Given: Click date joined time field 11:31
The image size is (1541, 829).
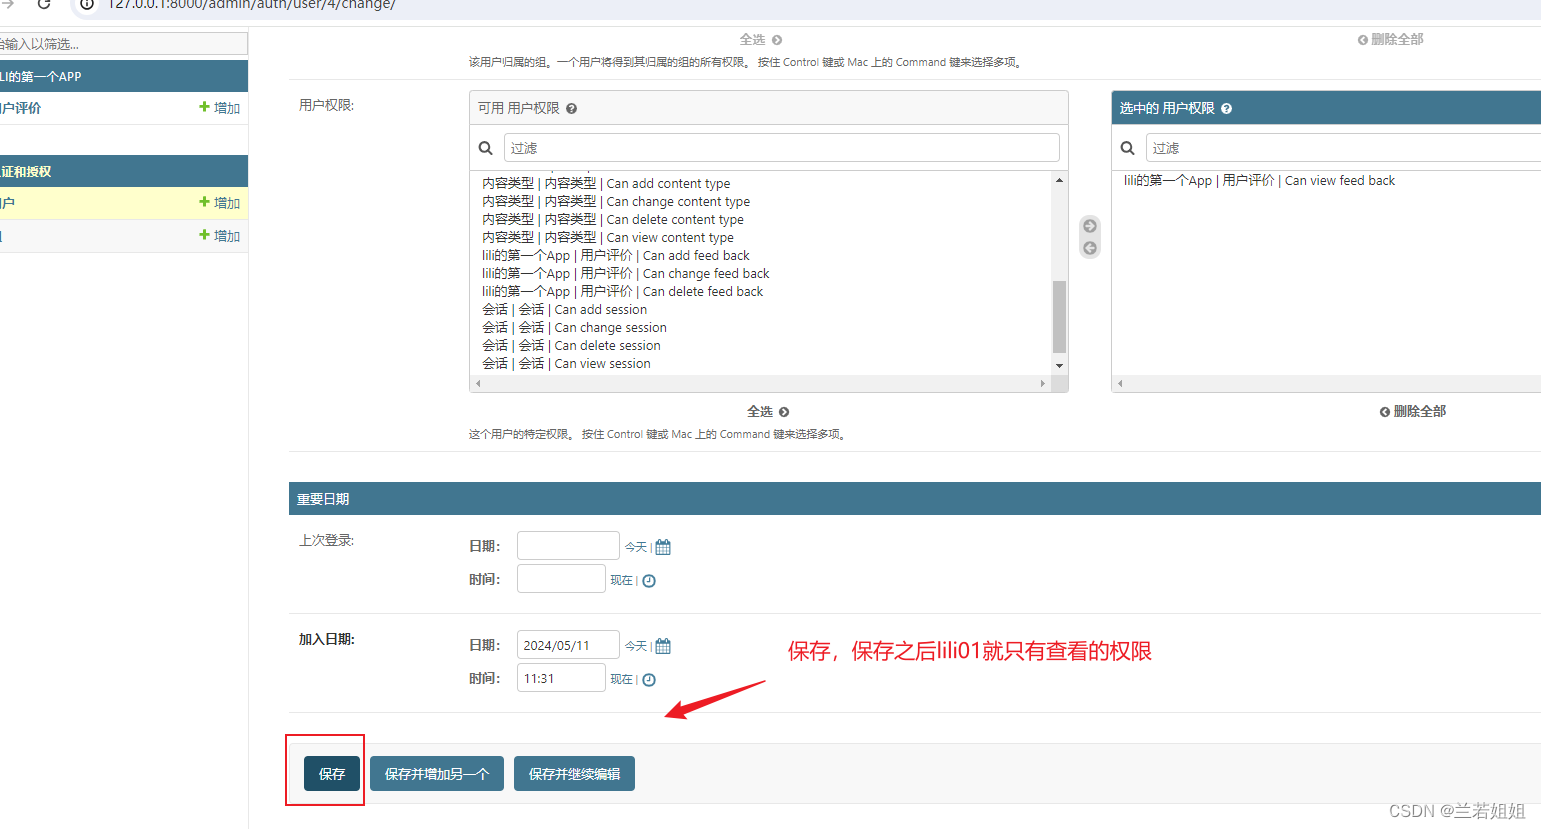Looking at the screenshot, I should point(561,678).
